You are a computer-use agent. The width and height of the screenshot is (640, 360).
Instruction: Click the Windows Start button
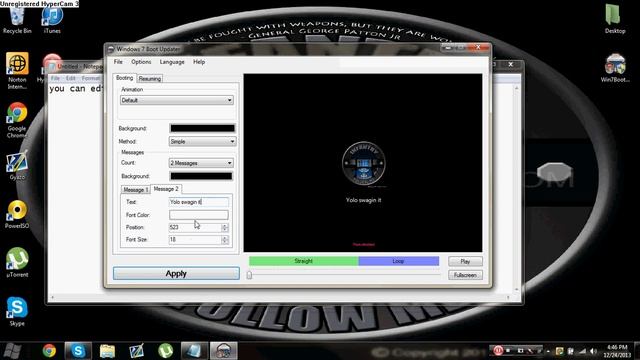coord(12,351)
